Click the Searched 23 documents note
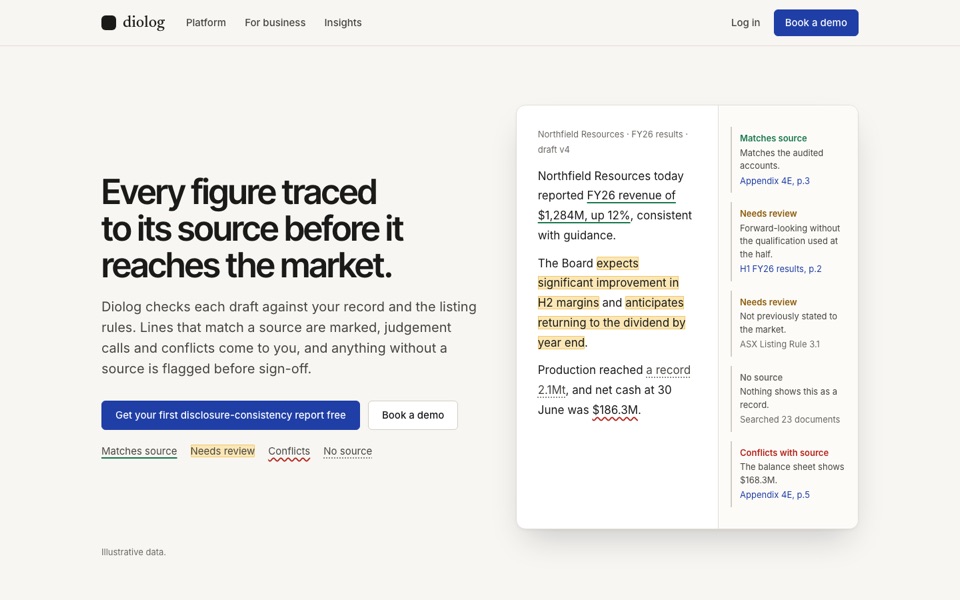 pos(789,419)
